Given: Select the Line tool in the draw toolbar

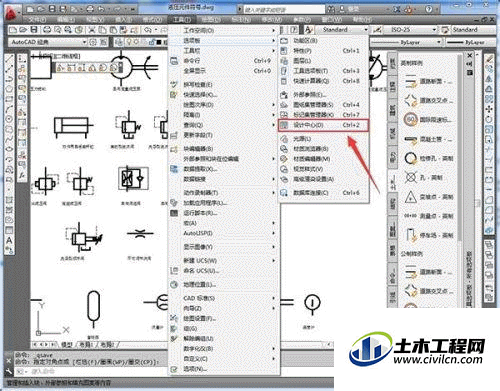Looking at the screenshot, I should pyautogui.click(x=9, y=59).
